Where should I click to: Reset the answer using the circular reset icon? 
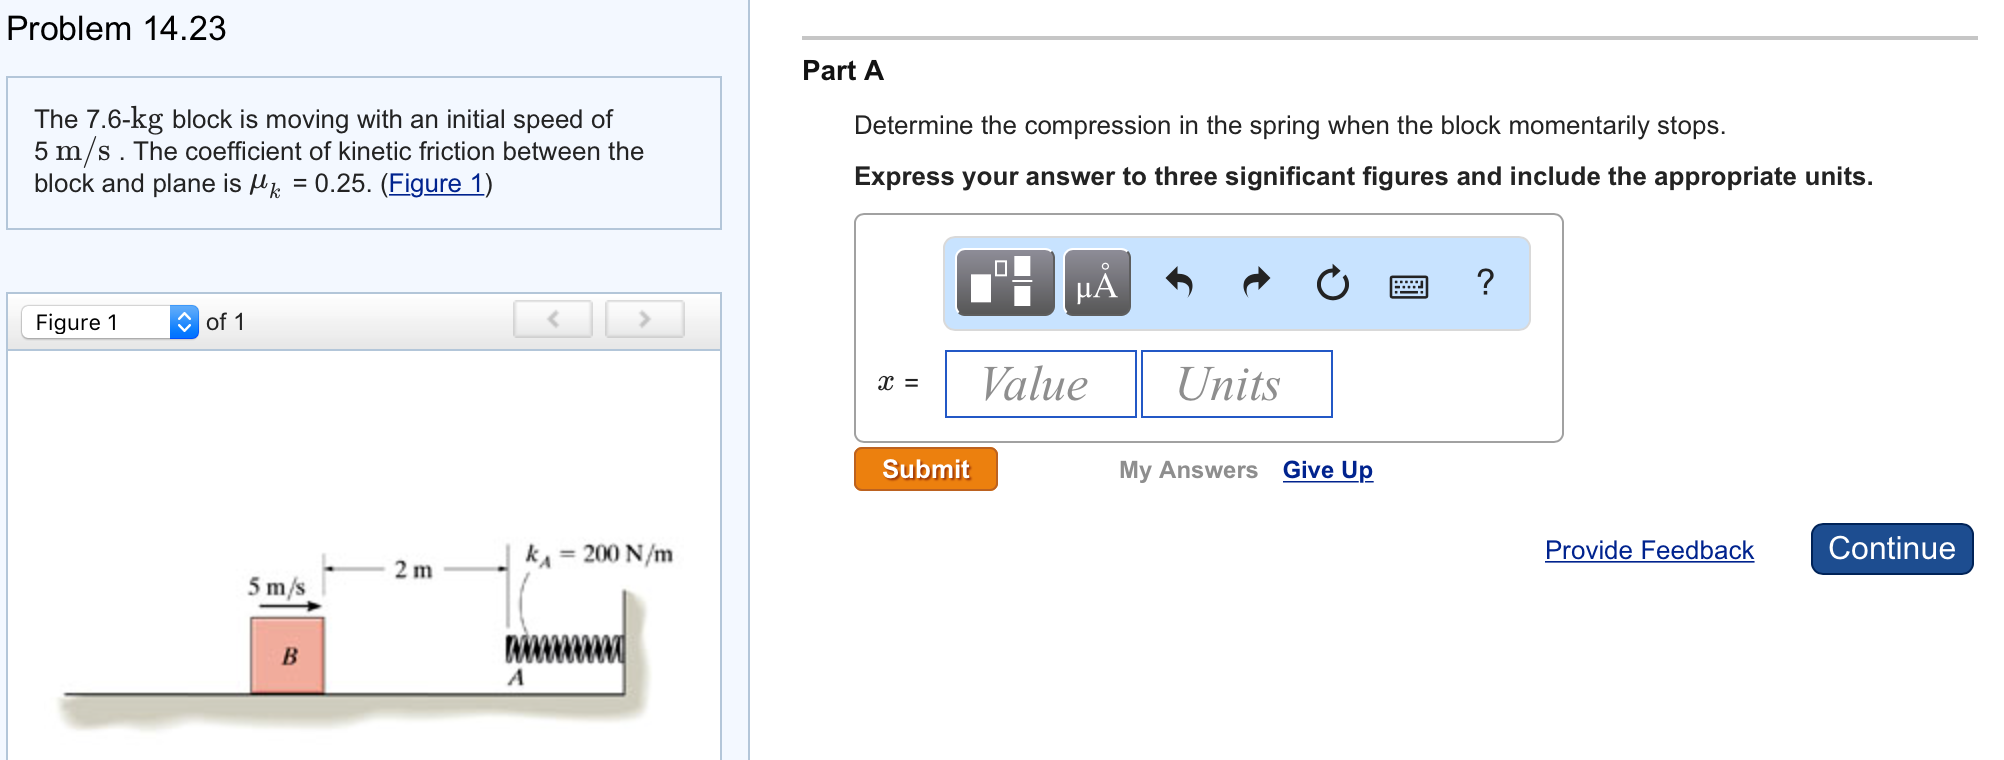point(1331,284)
